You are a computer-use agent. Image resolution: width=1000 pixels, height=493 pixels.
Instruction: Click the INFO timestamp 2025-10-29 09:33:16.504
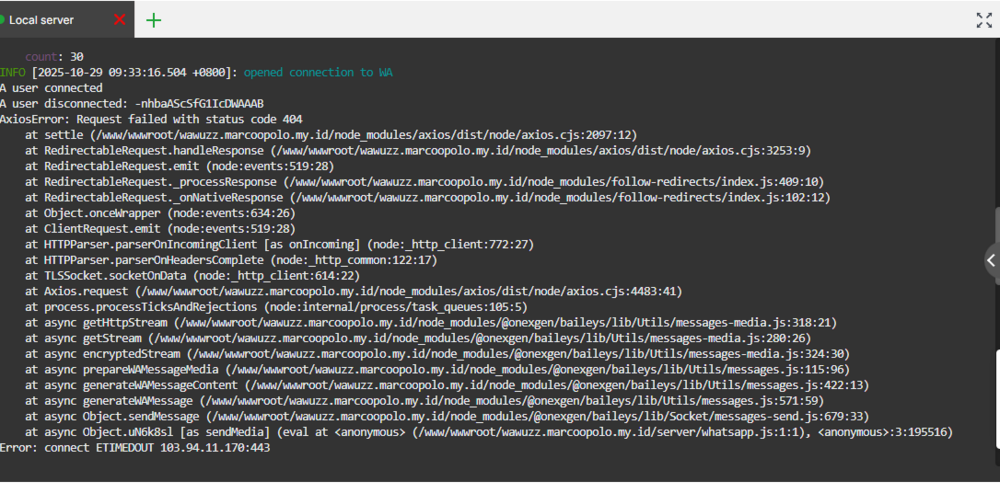(x=135, y=72)
